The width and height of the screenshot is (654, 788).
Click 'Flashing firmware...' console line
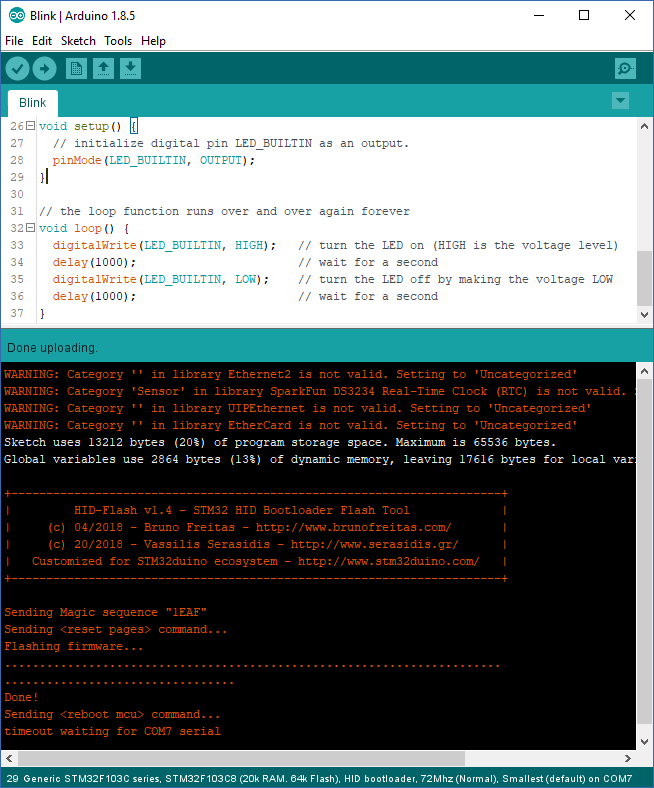74,647
